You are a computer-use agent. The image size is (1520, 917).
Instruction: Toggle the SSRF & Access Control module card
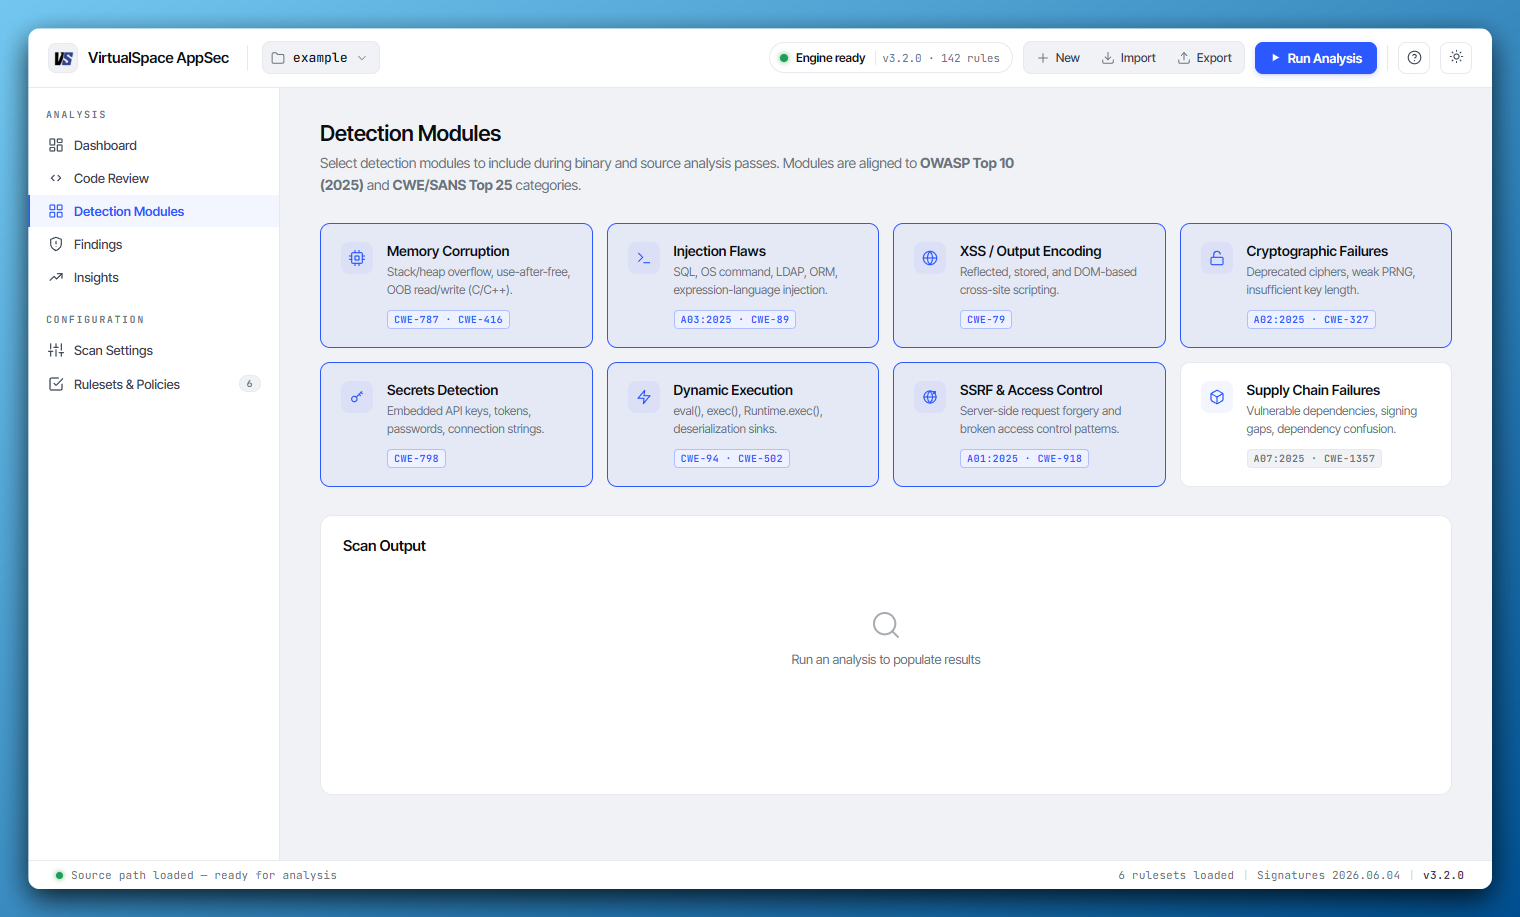(1029, 424)
